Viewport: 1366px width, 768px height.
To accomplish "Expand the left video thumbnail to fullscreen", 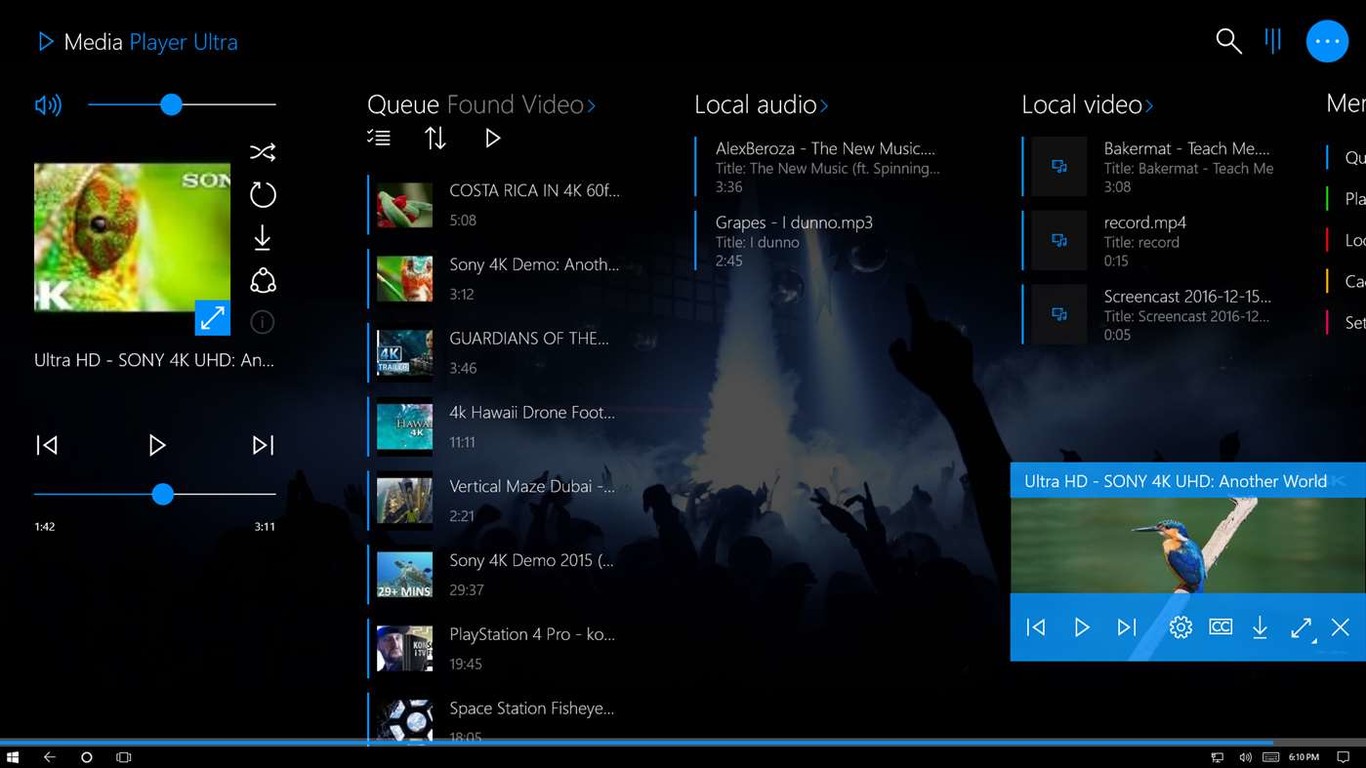I will [x=212, y=318].
